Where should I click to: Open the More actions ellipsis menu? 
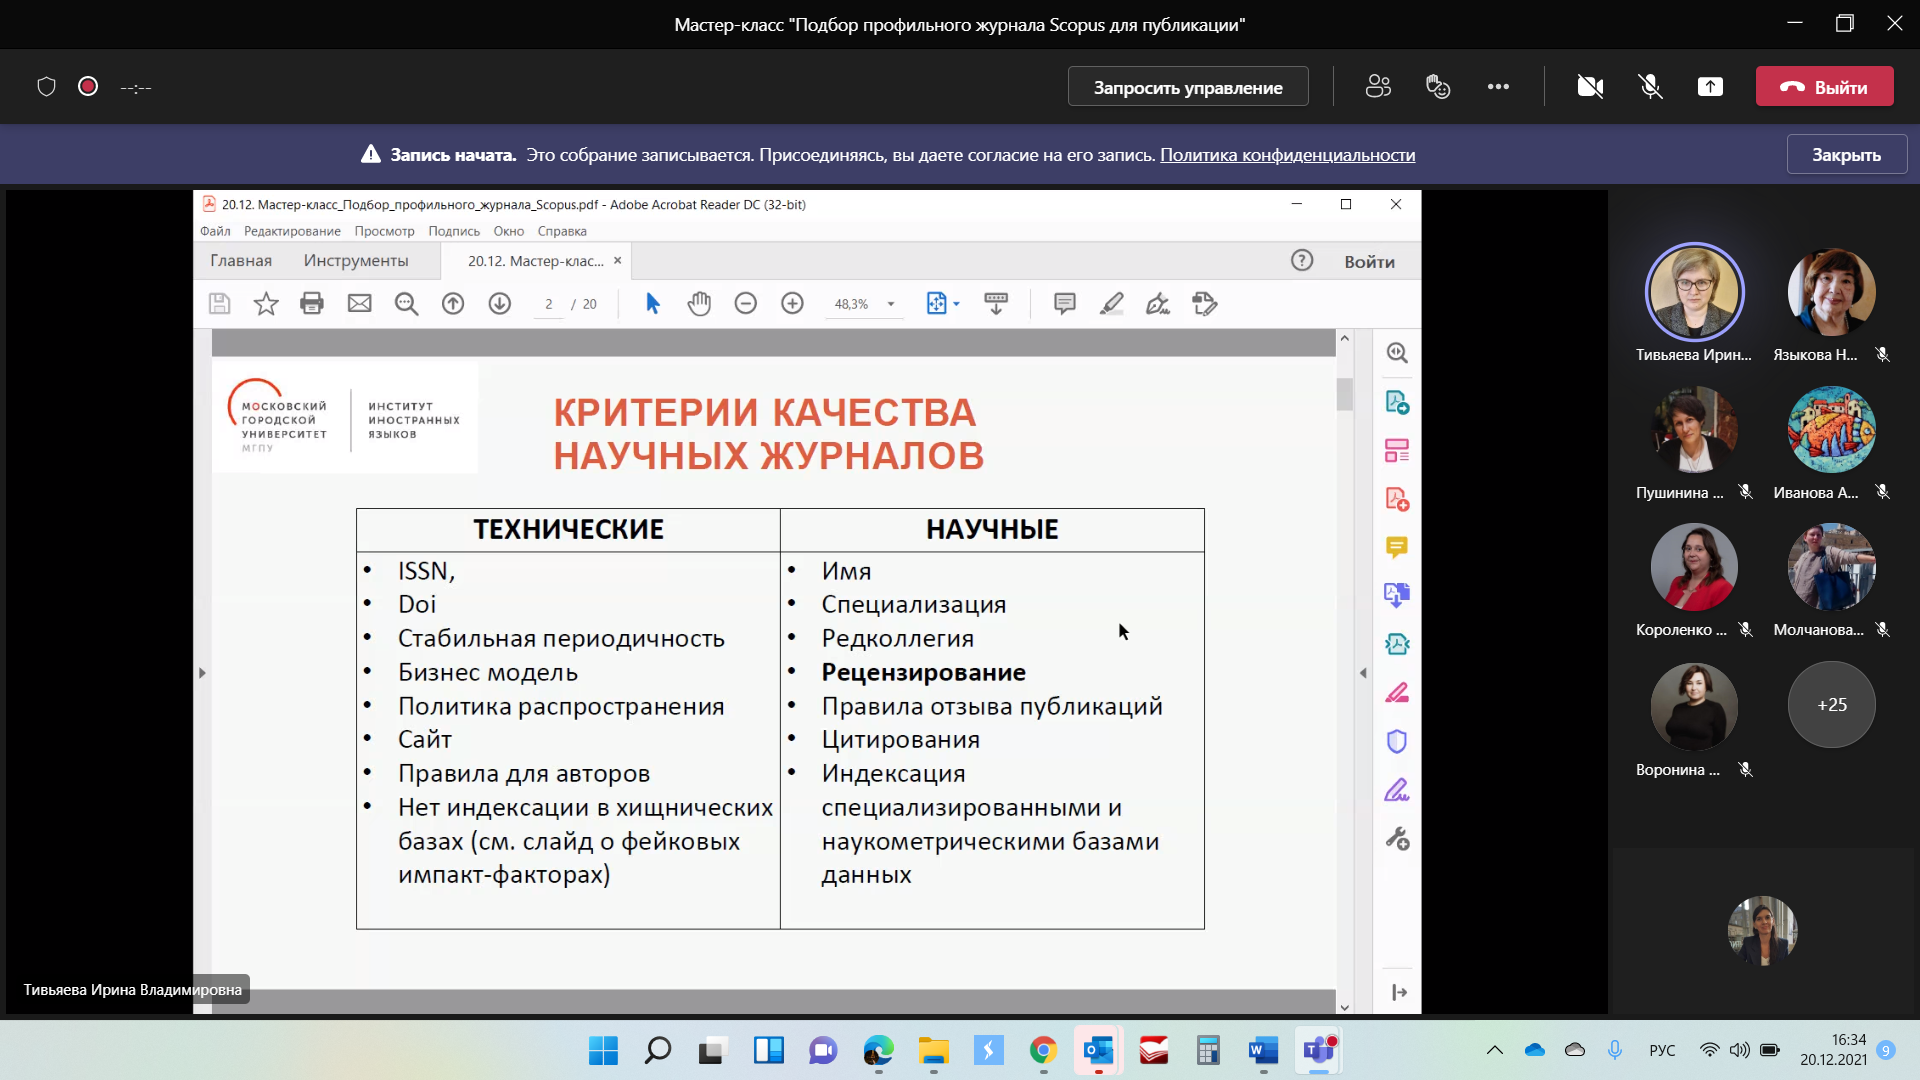click(1498, 87)
